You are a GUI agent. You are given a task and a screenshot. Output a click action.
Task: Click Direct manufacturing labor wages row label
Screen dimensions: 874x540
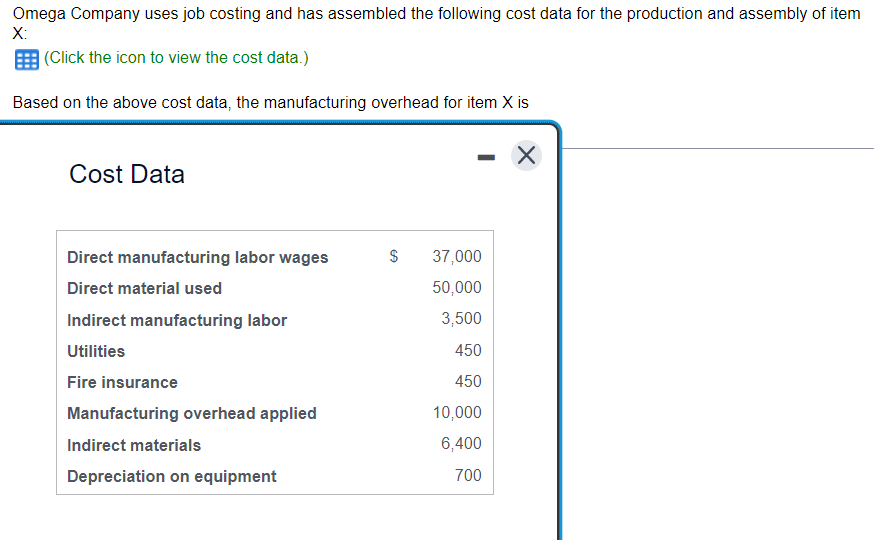pos(197,257)
